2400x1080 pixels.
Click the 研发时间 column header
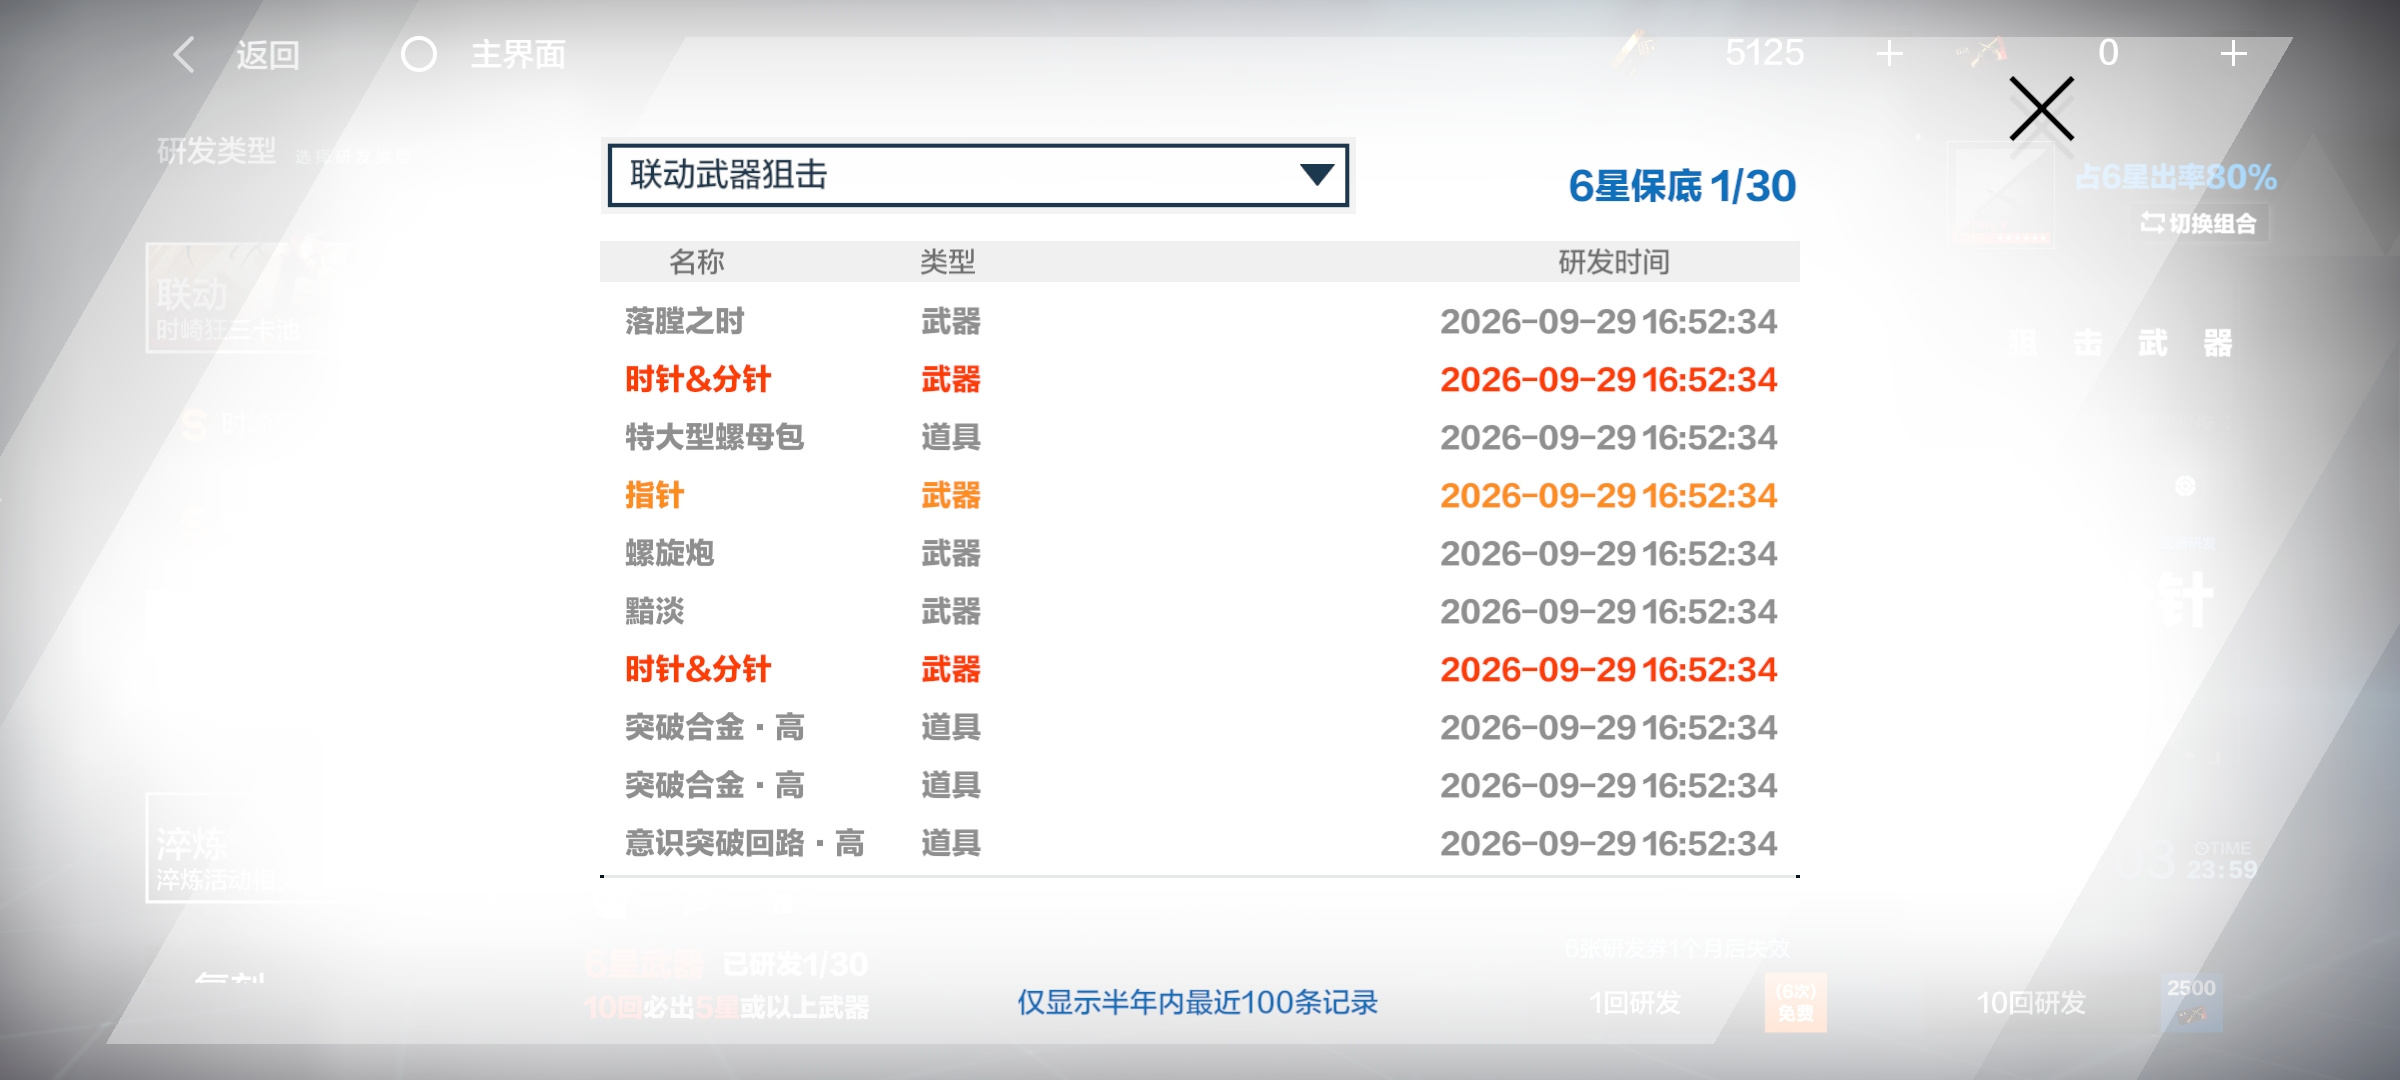[x=1615, y=262]
